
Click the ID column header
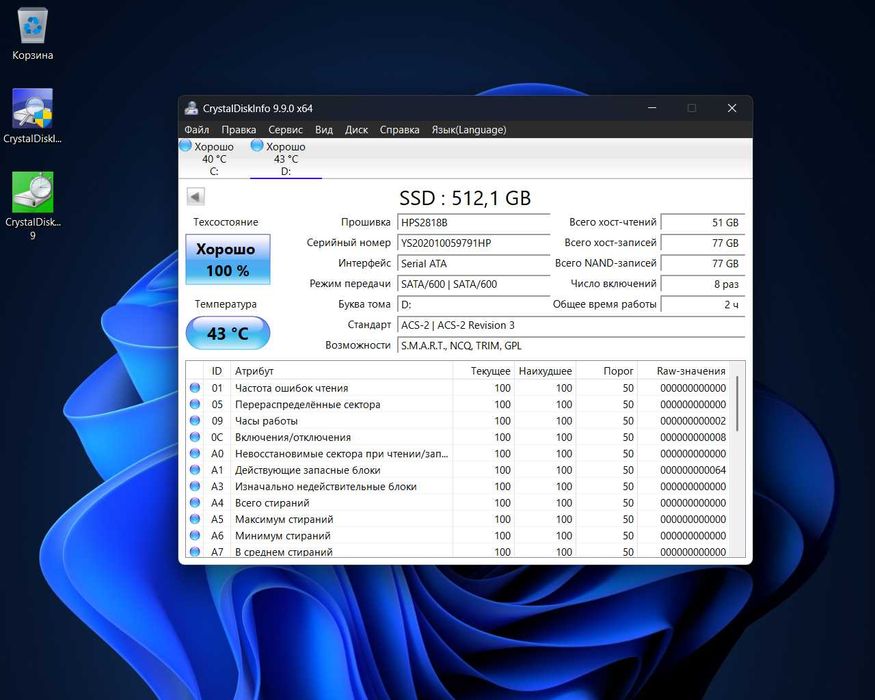[x=217, y=371]
